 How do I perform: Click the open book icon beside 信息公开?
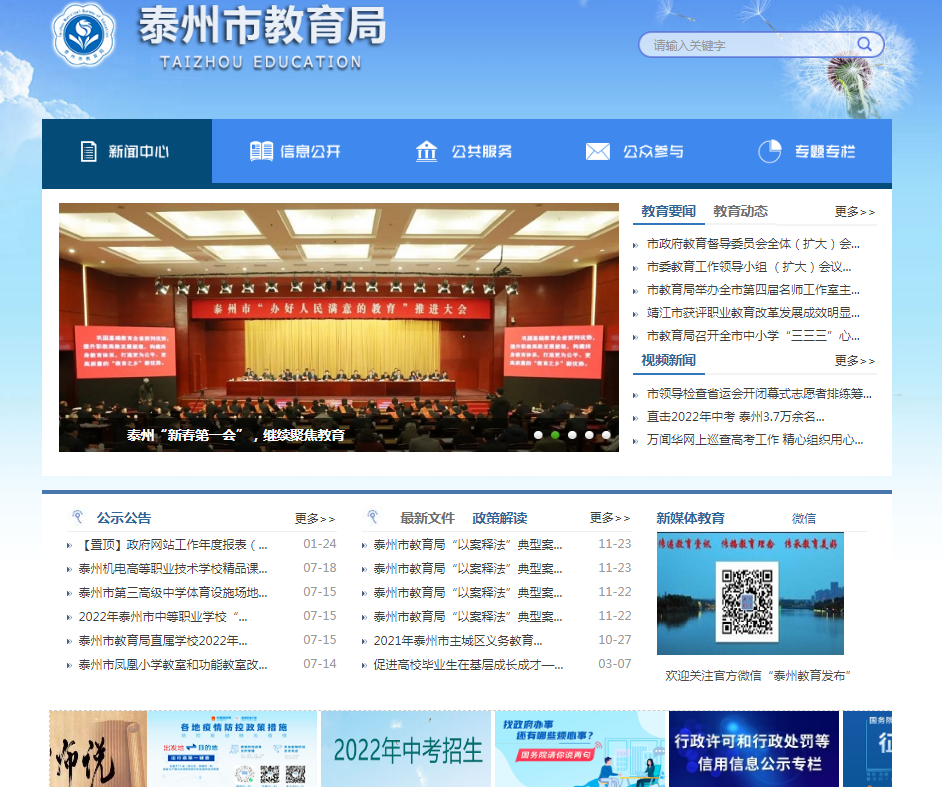click(261, 151)
